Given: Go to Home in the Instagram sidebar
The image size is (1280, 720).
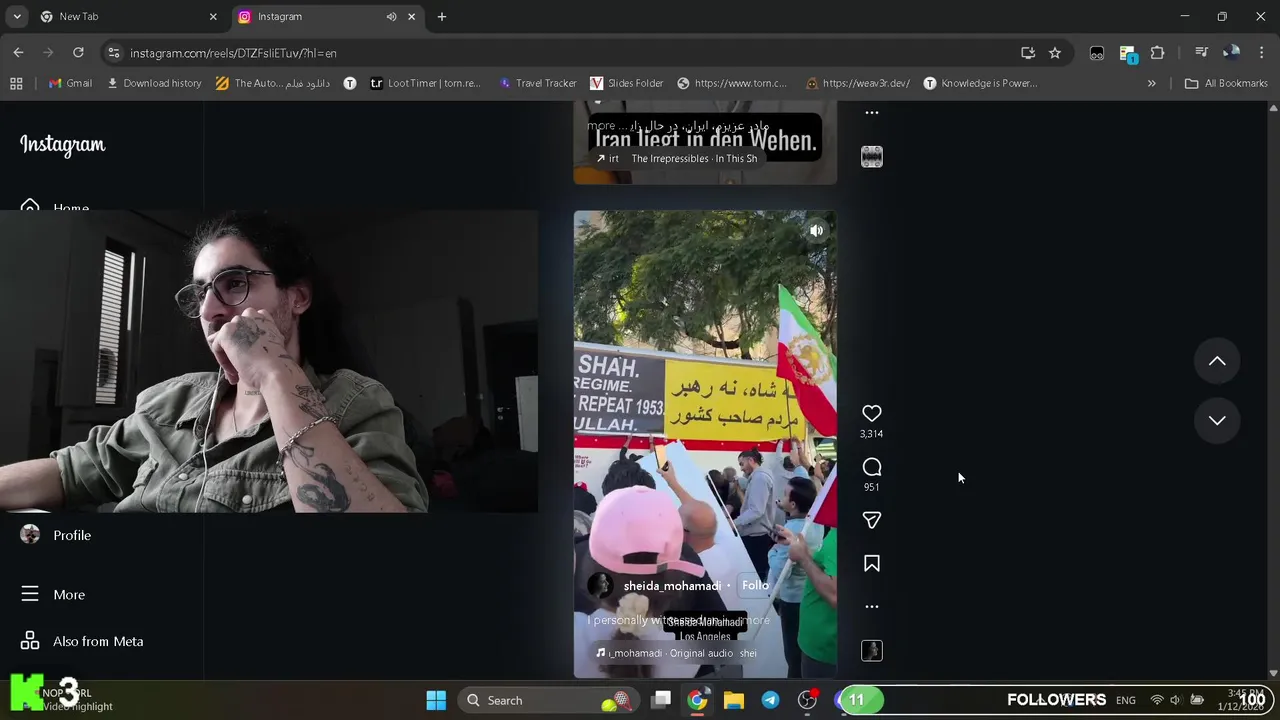Looking at the screenshot, I should click(x=56, y=205).
